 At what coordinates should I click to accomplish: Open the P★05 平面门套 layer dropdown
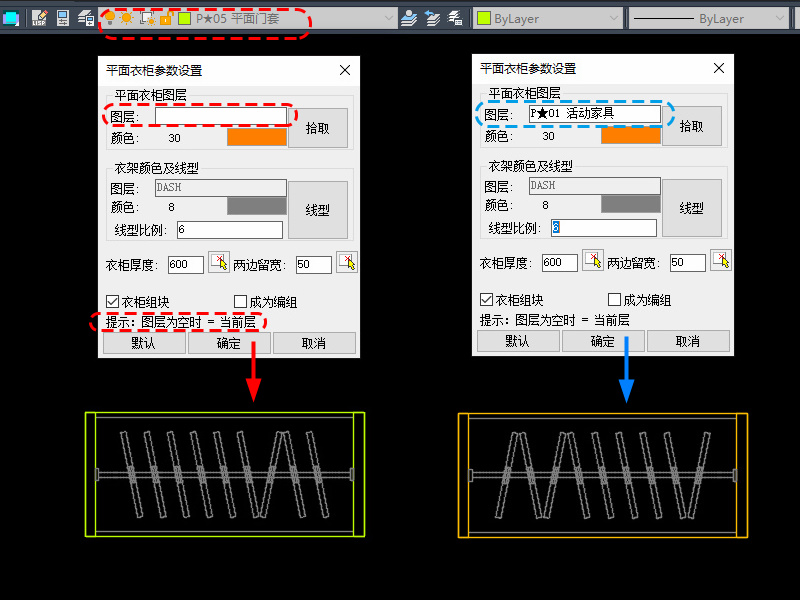[x=247, y=19]
